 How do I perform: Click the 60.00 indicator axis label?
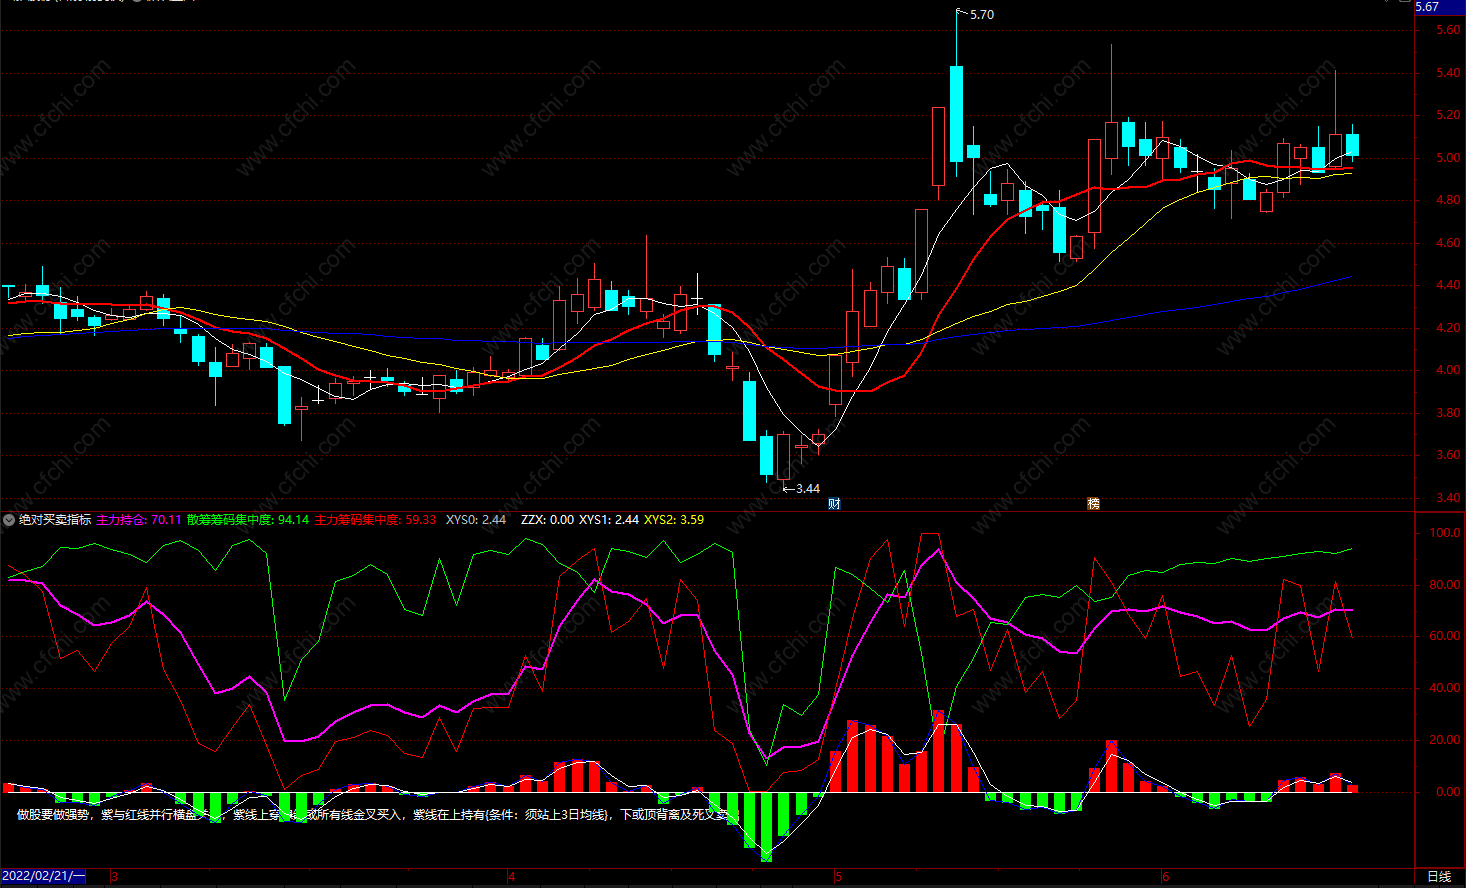pyautogui.click(x=1445, y=636)
